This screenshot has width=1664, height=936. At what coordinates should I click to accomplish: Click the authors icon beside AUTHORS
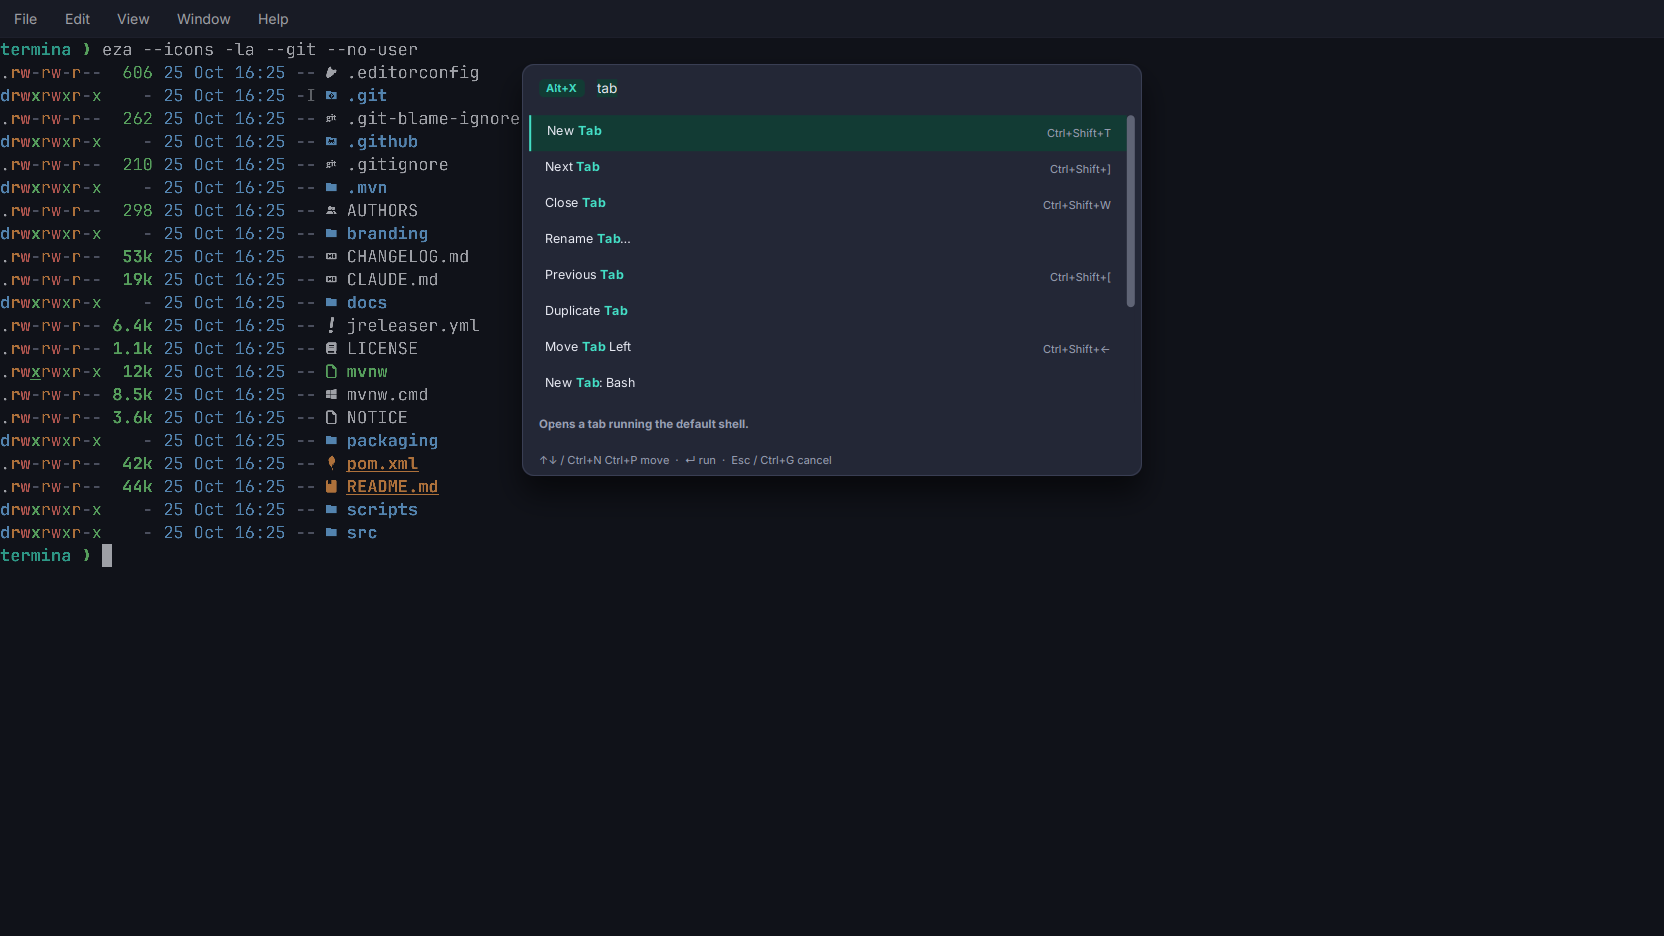331,210
